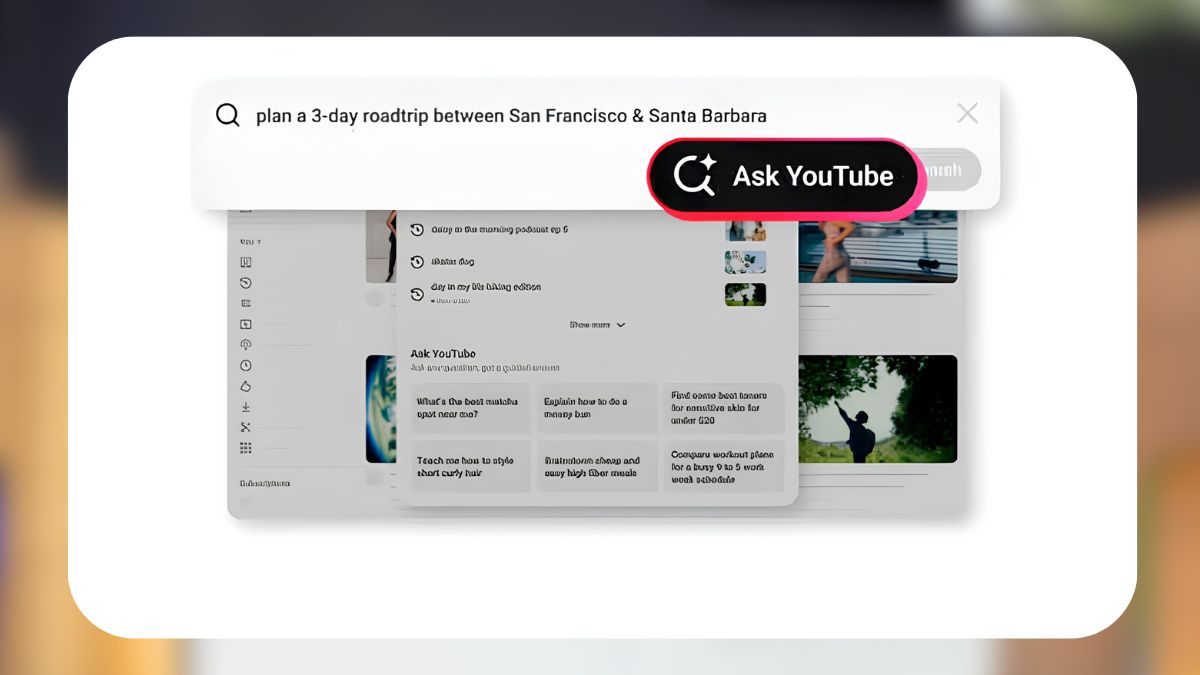This screenshot has width=1200, height=675.
Task: Select the 'toners for sensitive skin' prompt
Action: point(725,408)
